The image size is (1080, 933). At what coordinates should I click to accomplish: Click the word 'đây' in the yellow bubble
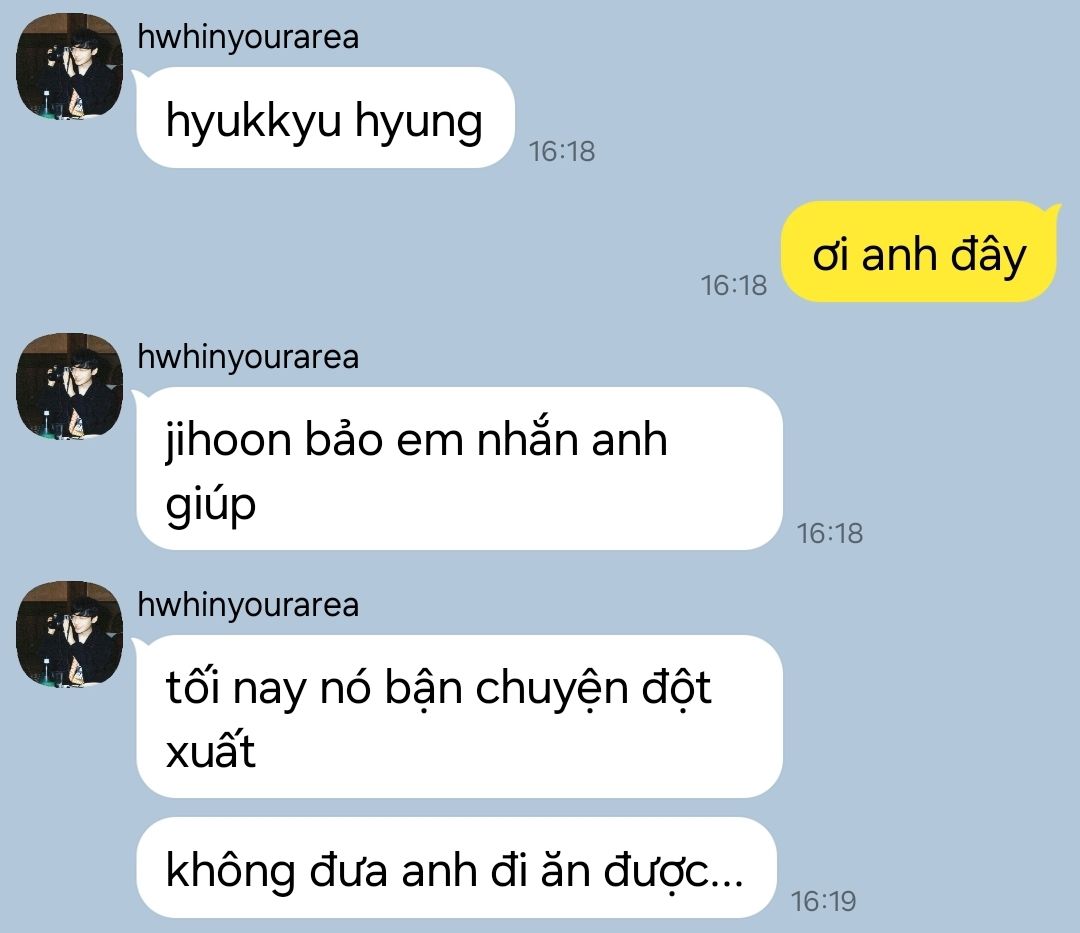[988, 256]
